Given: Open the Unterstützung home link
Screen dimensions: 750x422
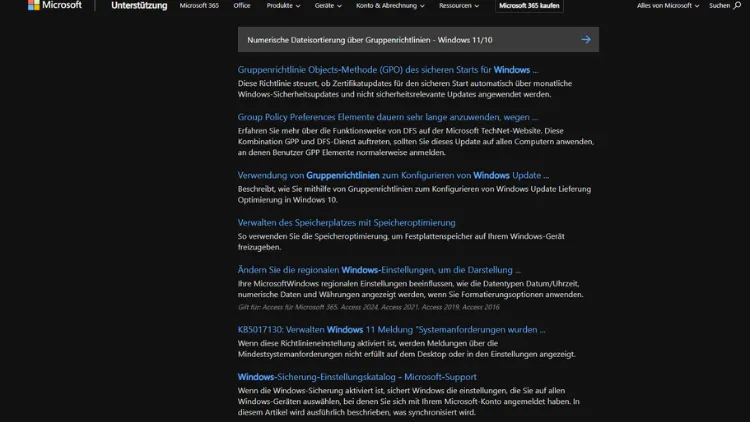Looking at the screenshot, I should click(x=139, y=6).
